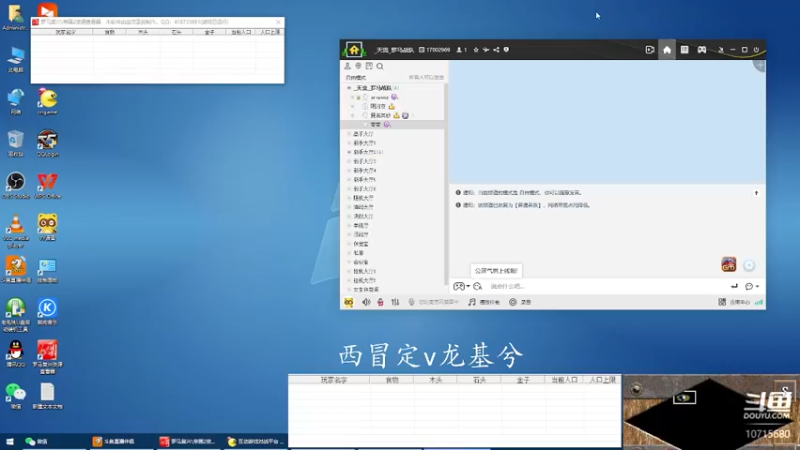Click the channel list vertical scrollbar
The image size is (800, 450).
tap(446, 184)
